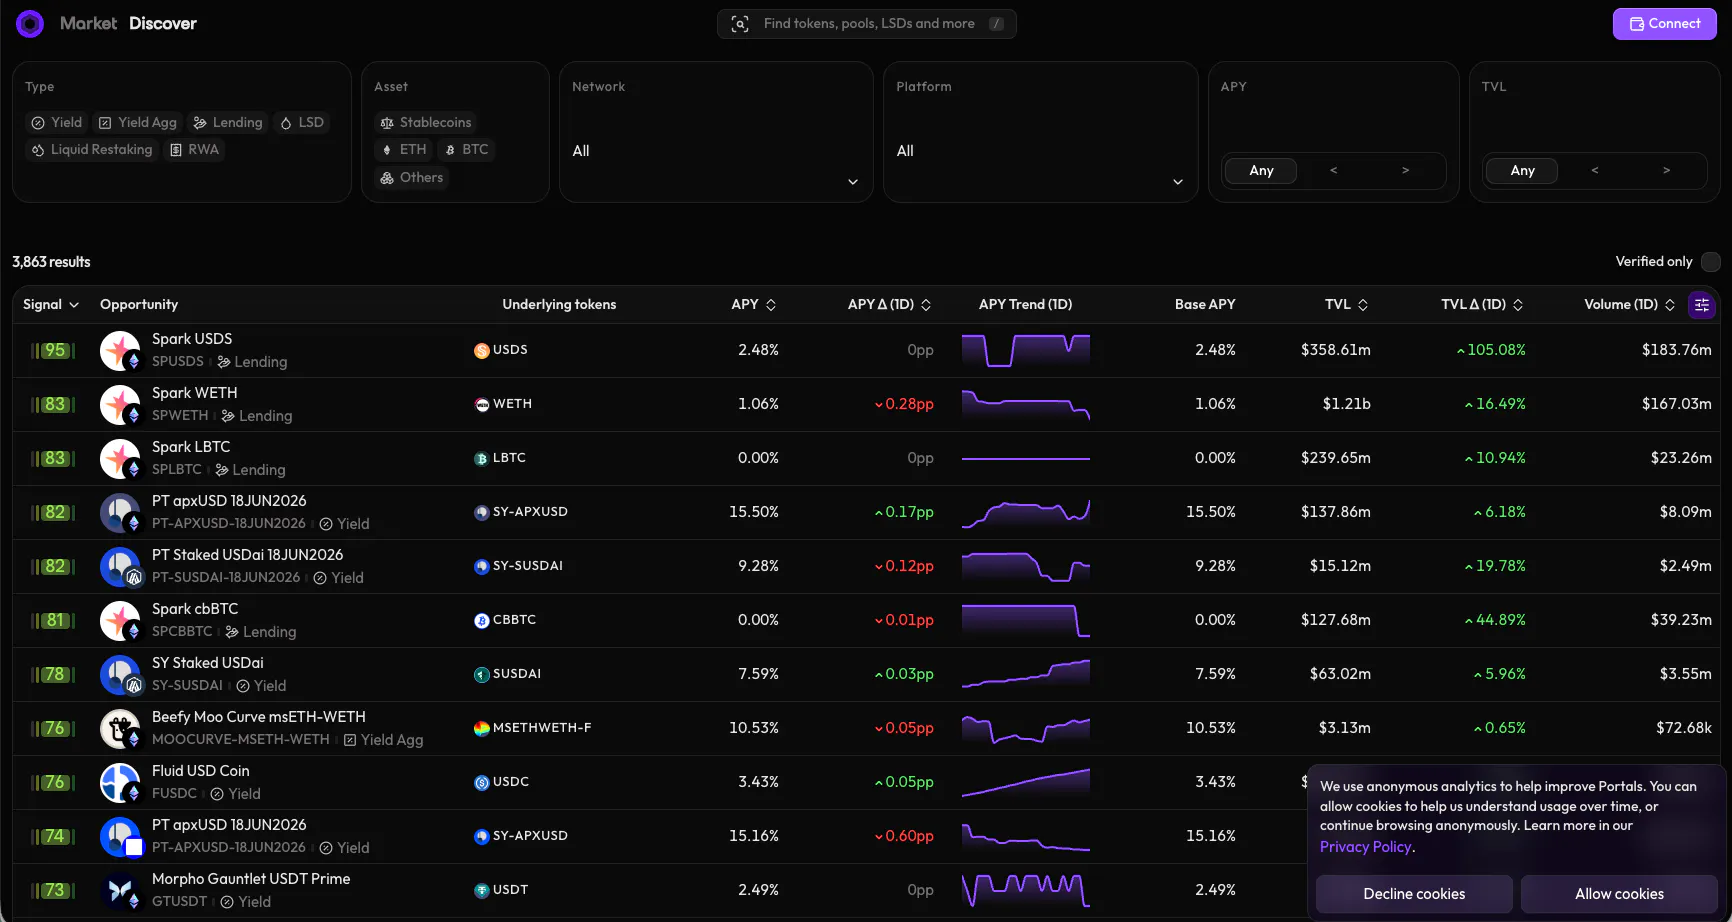Click the signal 73 score badge
Viewport: 1732px width, 922px height.
[54, 890]
